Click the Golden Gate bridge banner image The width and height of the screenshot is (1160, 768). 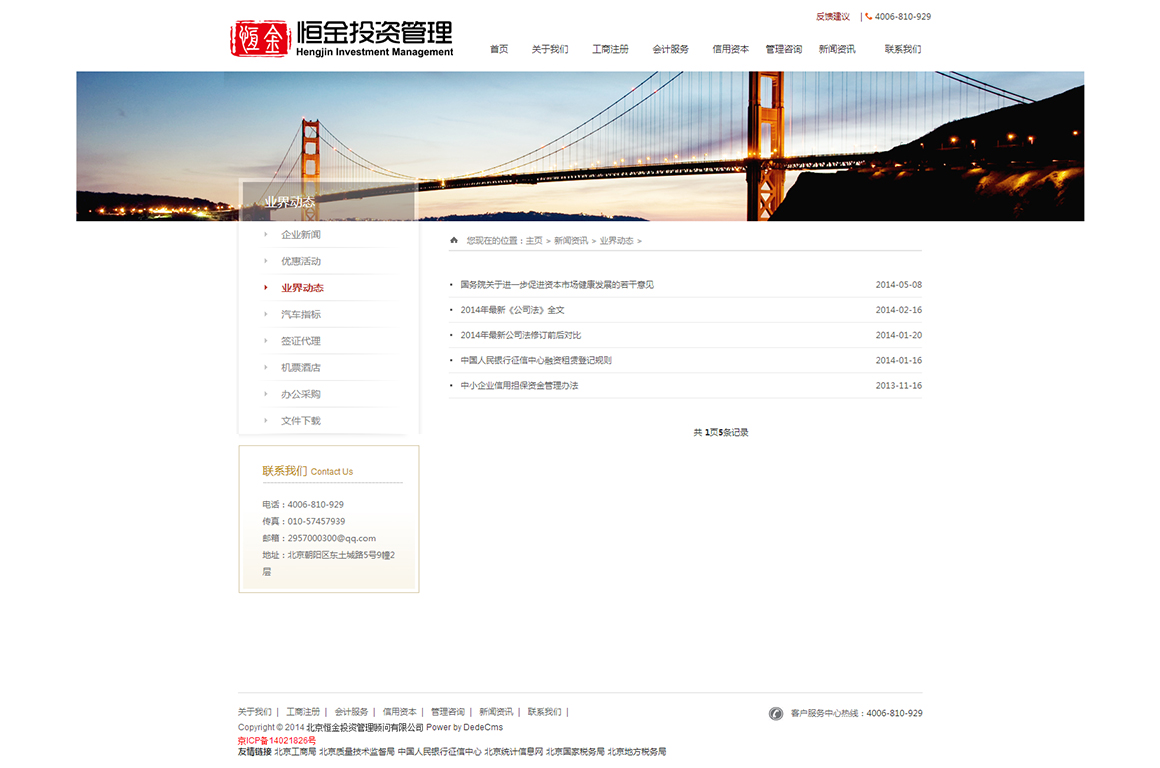click(x=580, y=146)
